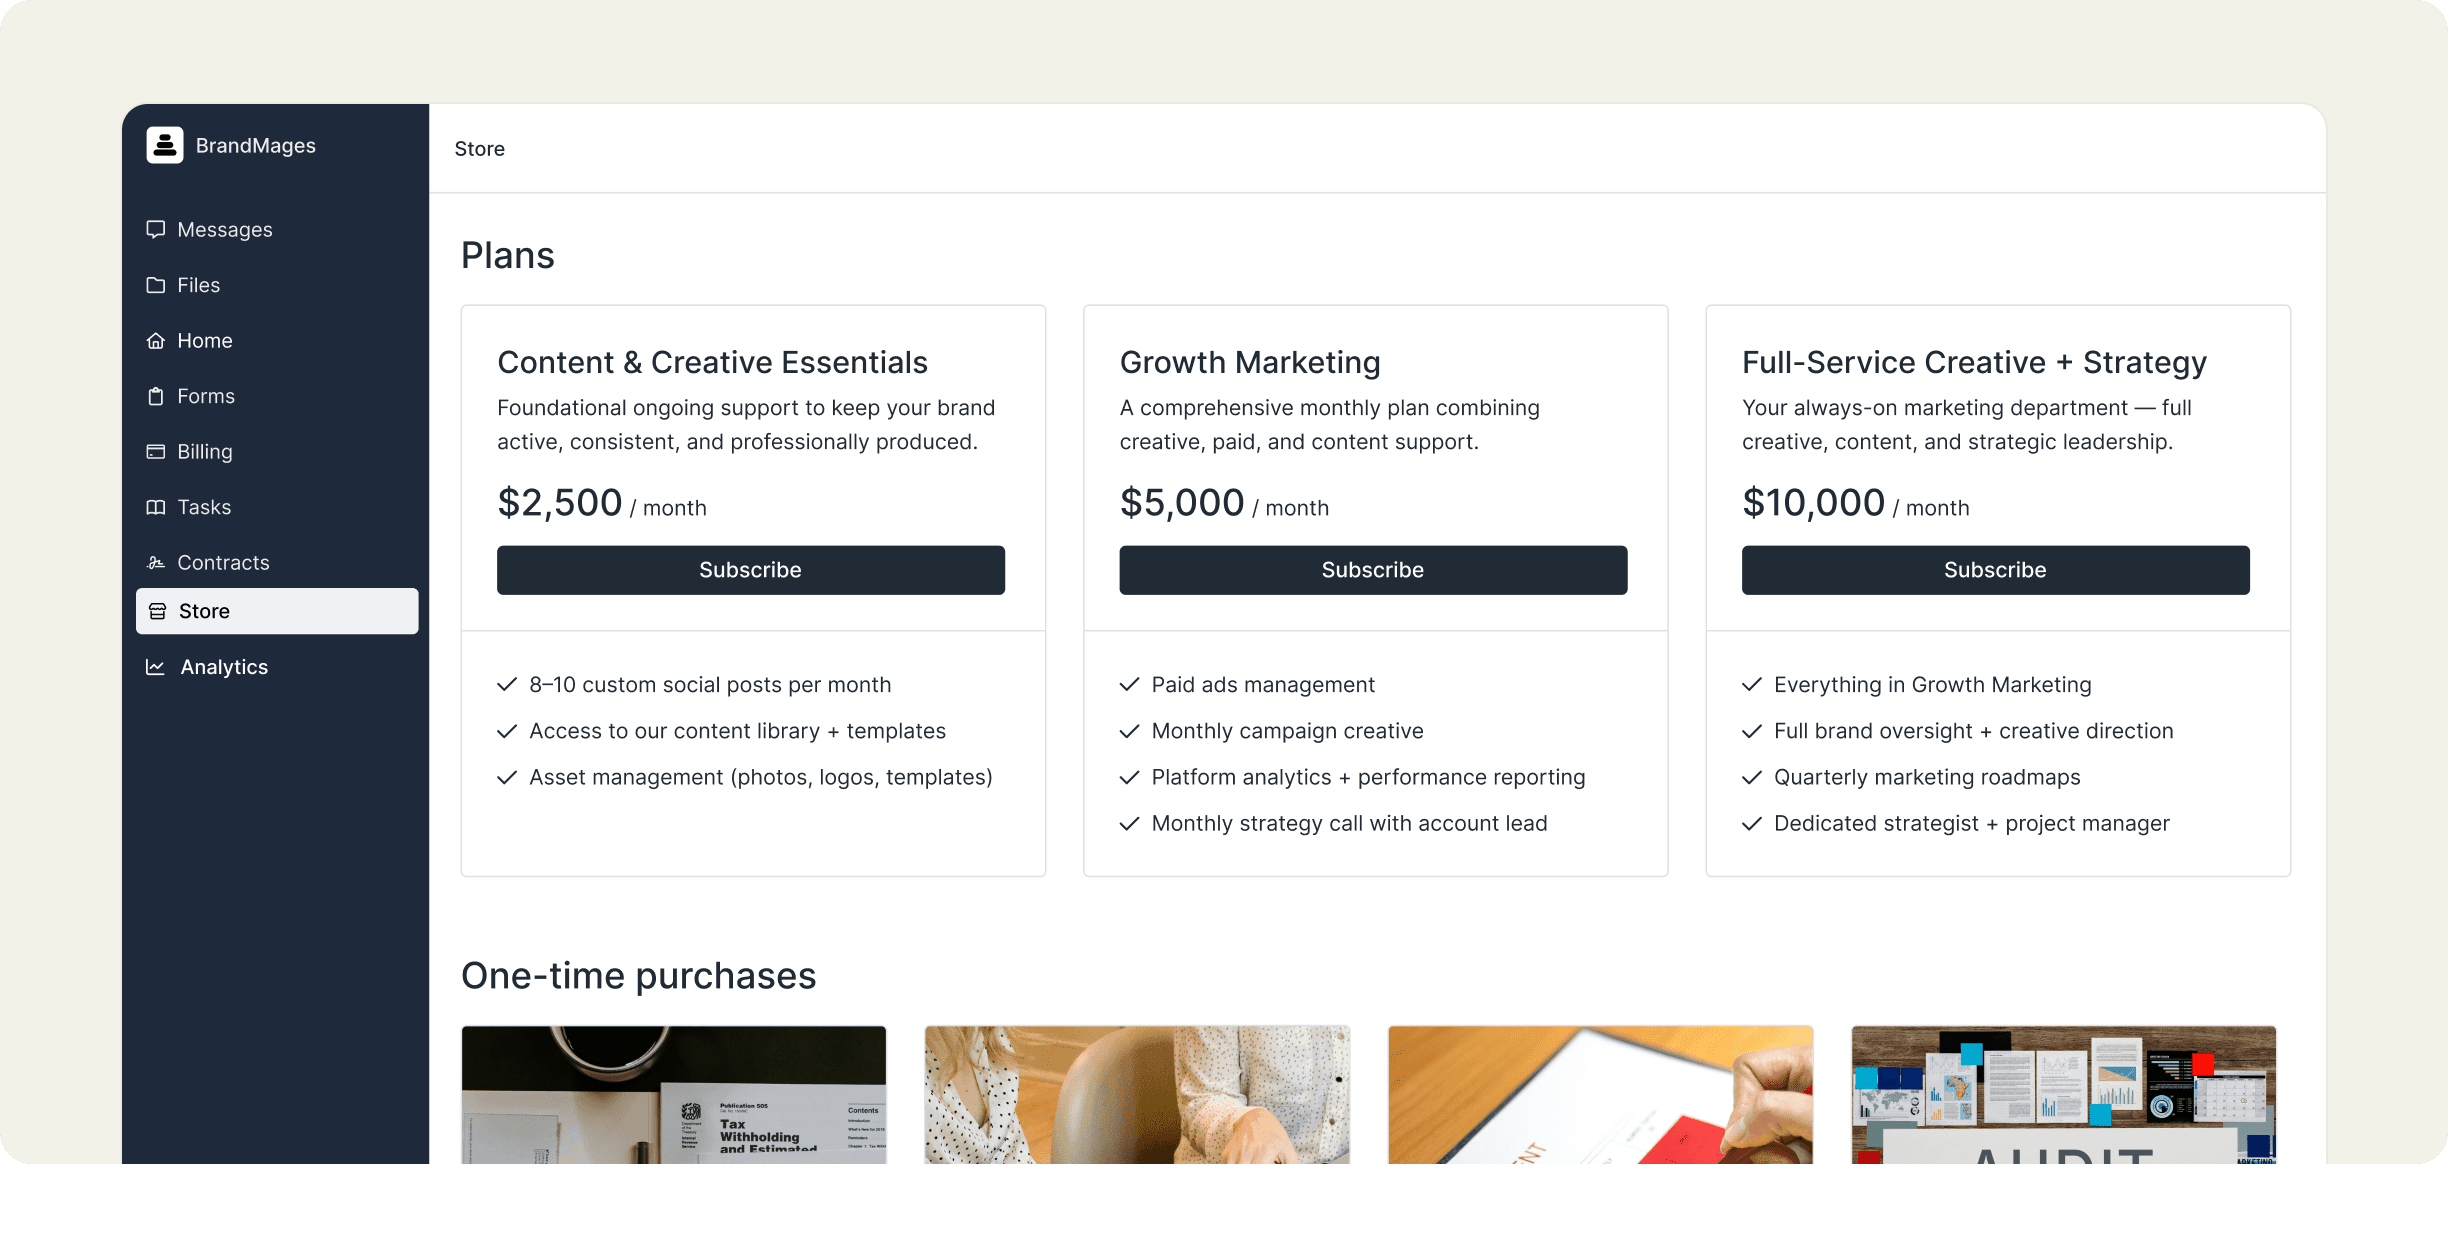Click the Files folder icon
2448x1246 pixels.
(156, 285)
